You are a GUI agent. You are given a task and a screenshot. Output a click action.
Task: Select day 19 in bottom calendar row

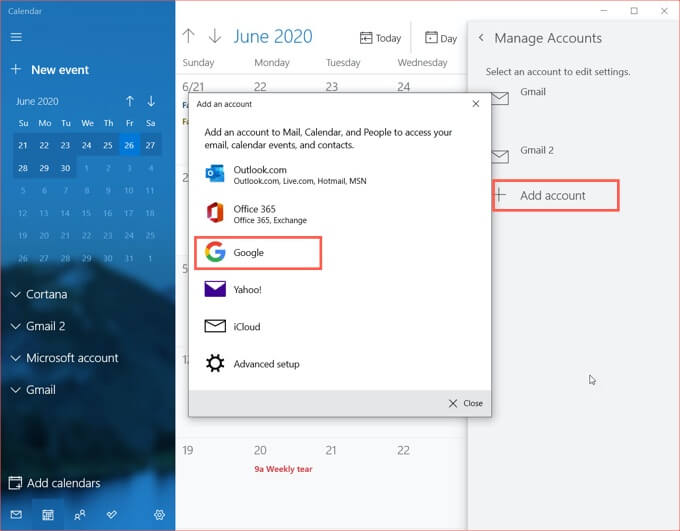point(188,450)
